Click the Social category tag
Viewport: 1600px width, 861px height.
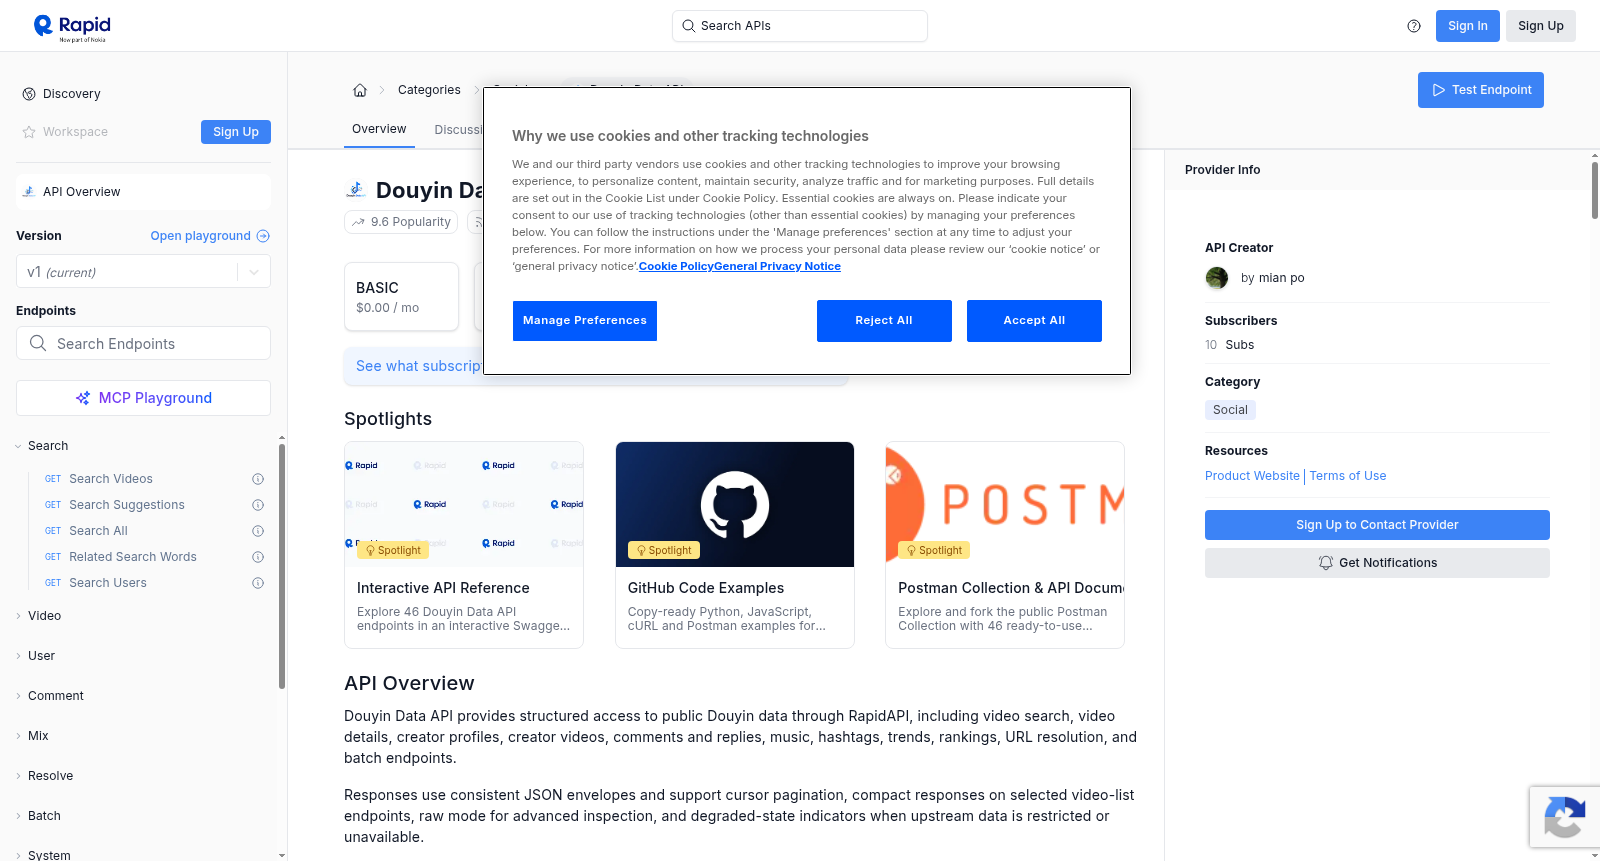coord(1230,410)
